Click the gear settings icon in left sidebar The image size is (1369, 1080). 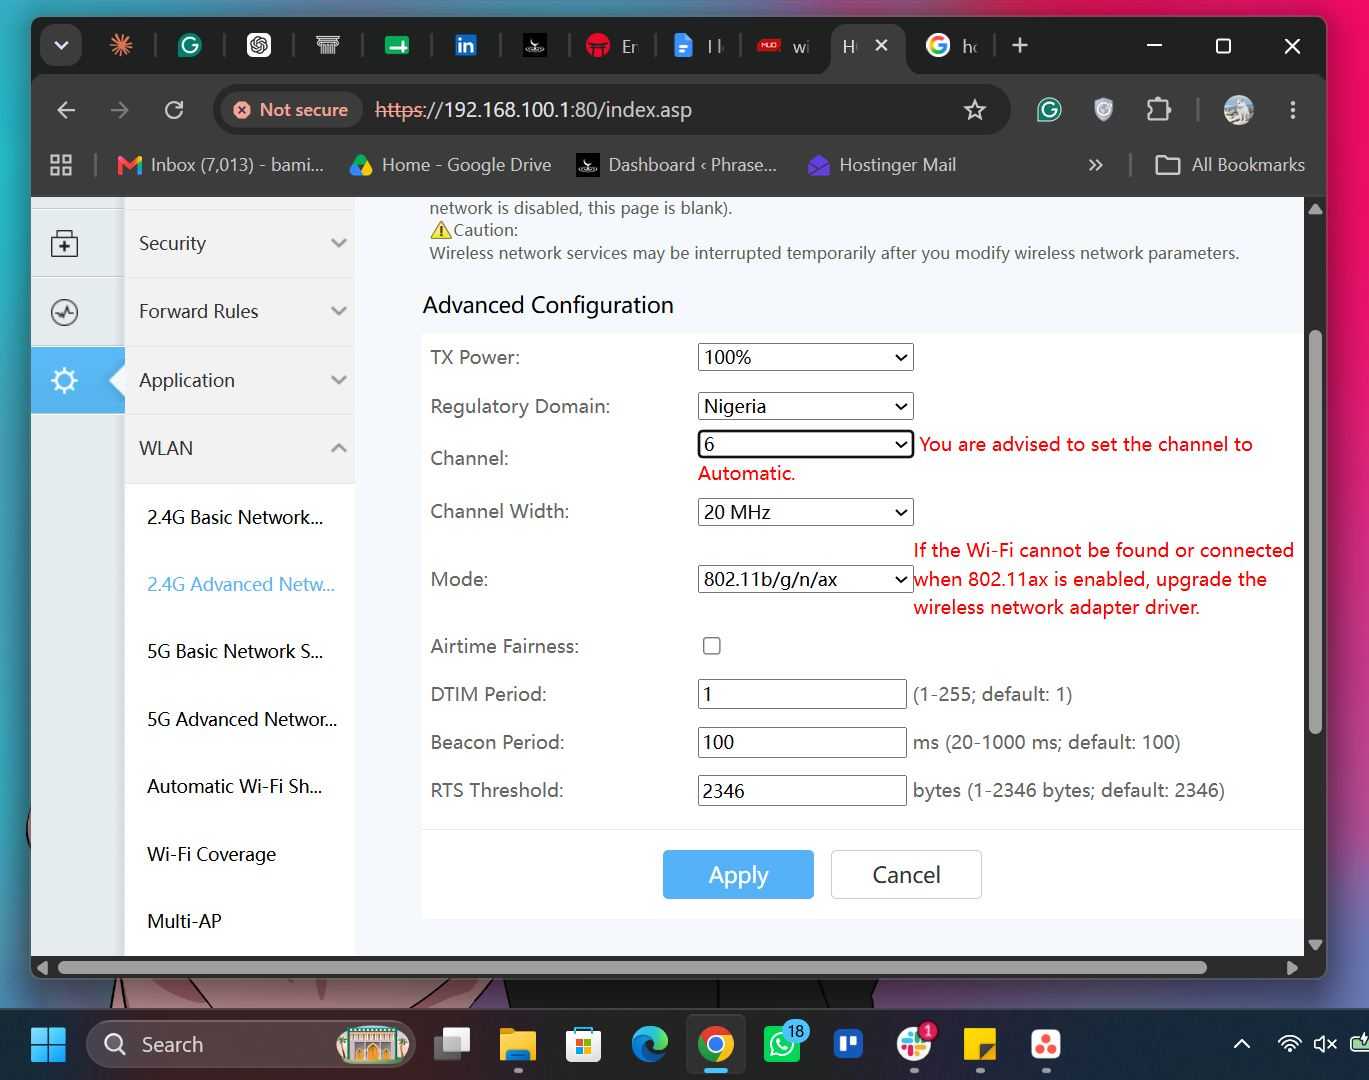(64, 380)
